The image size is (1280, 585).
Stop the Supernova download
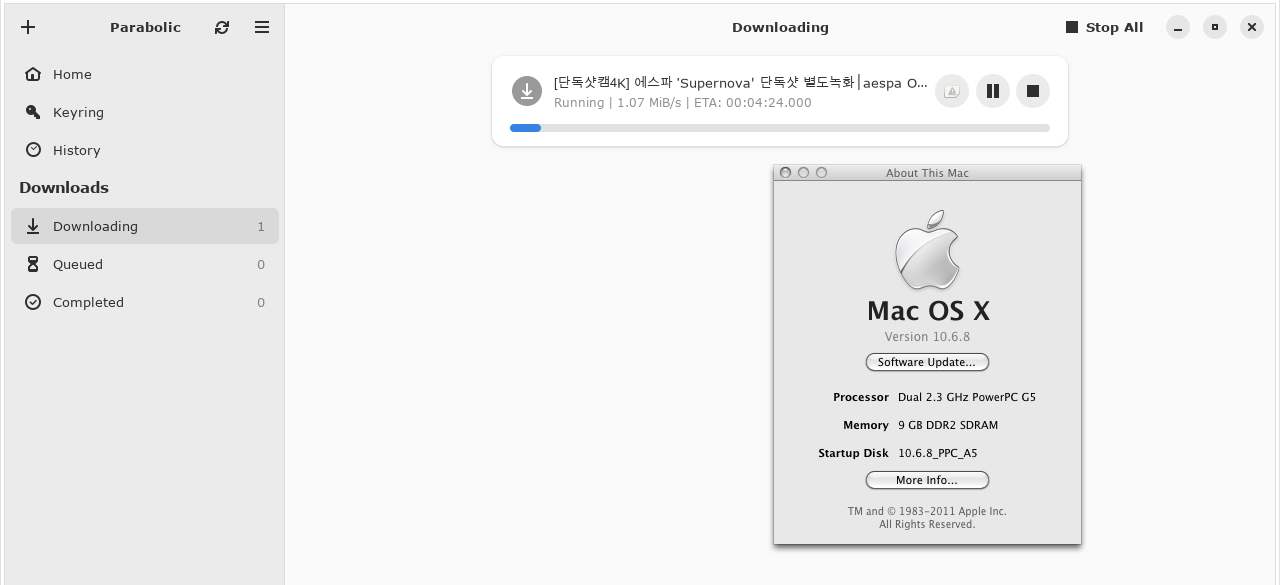click(1033, 91)
